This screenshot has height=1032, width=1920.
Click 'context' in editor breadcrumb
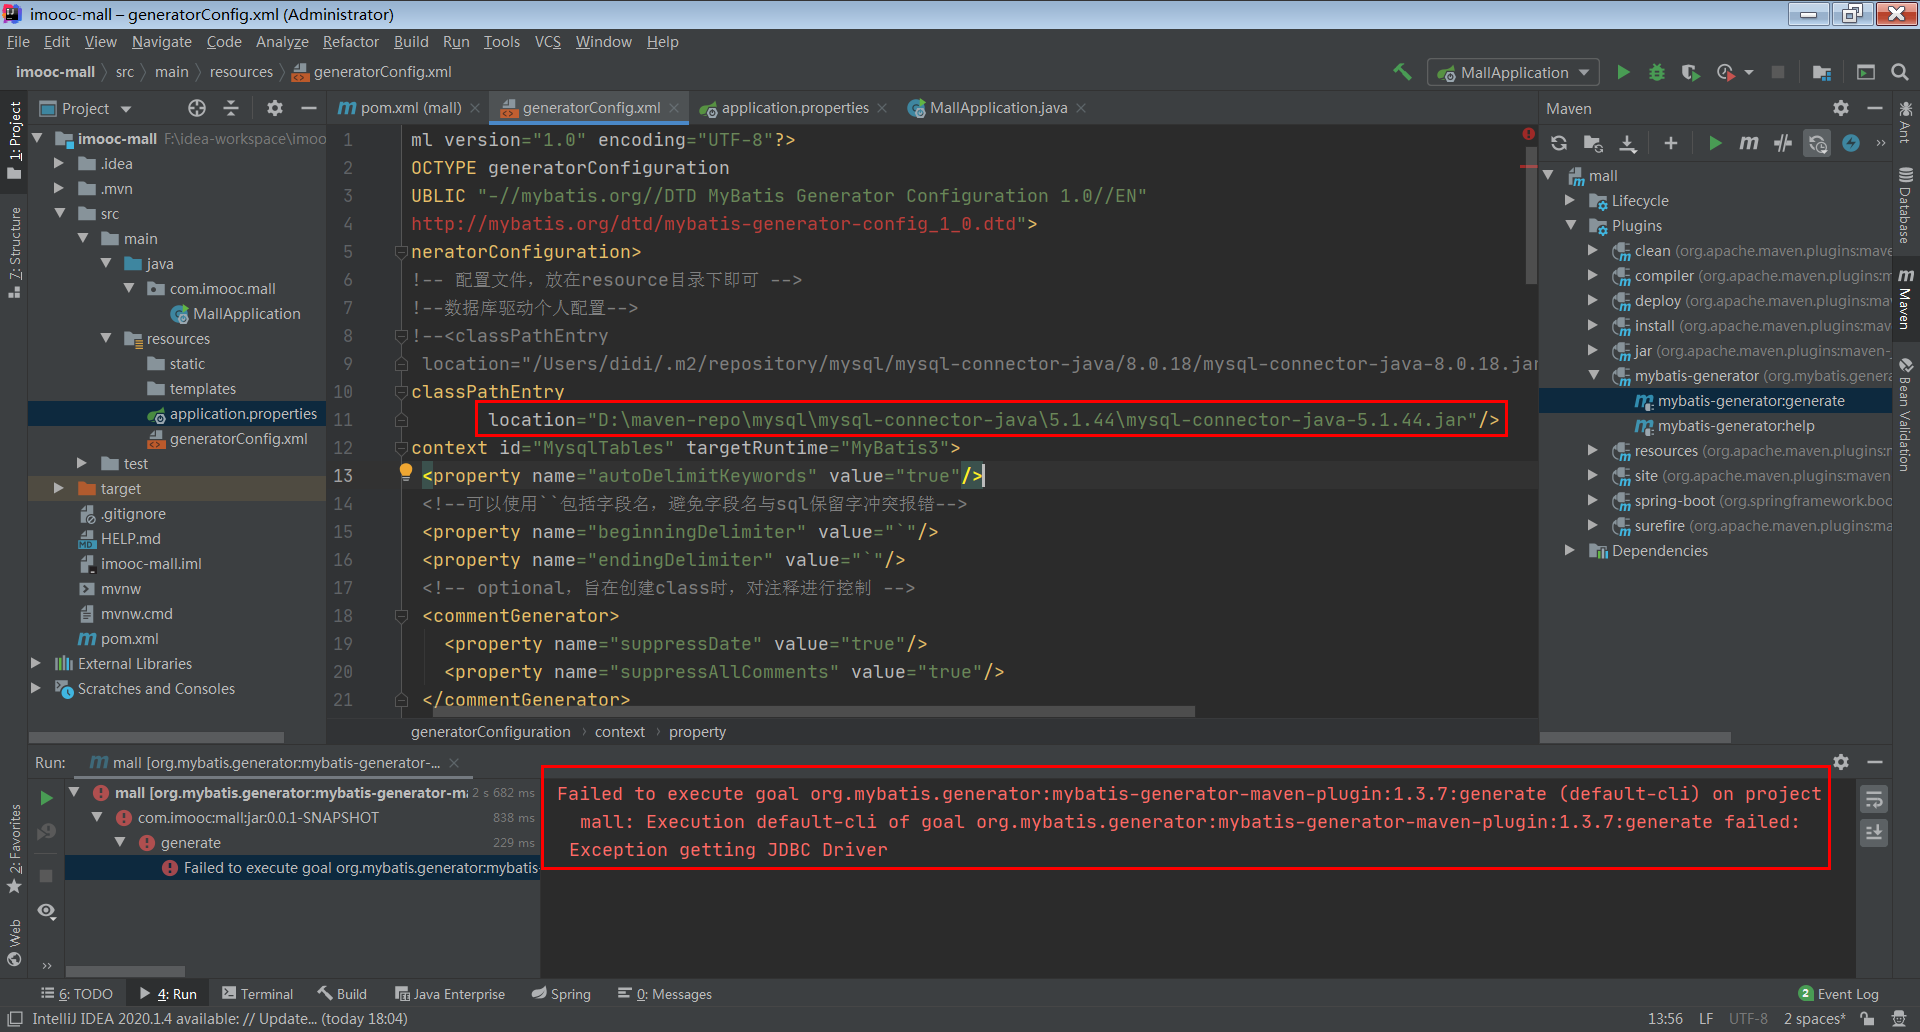coord(620,732)
